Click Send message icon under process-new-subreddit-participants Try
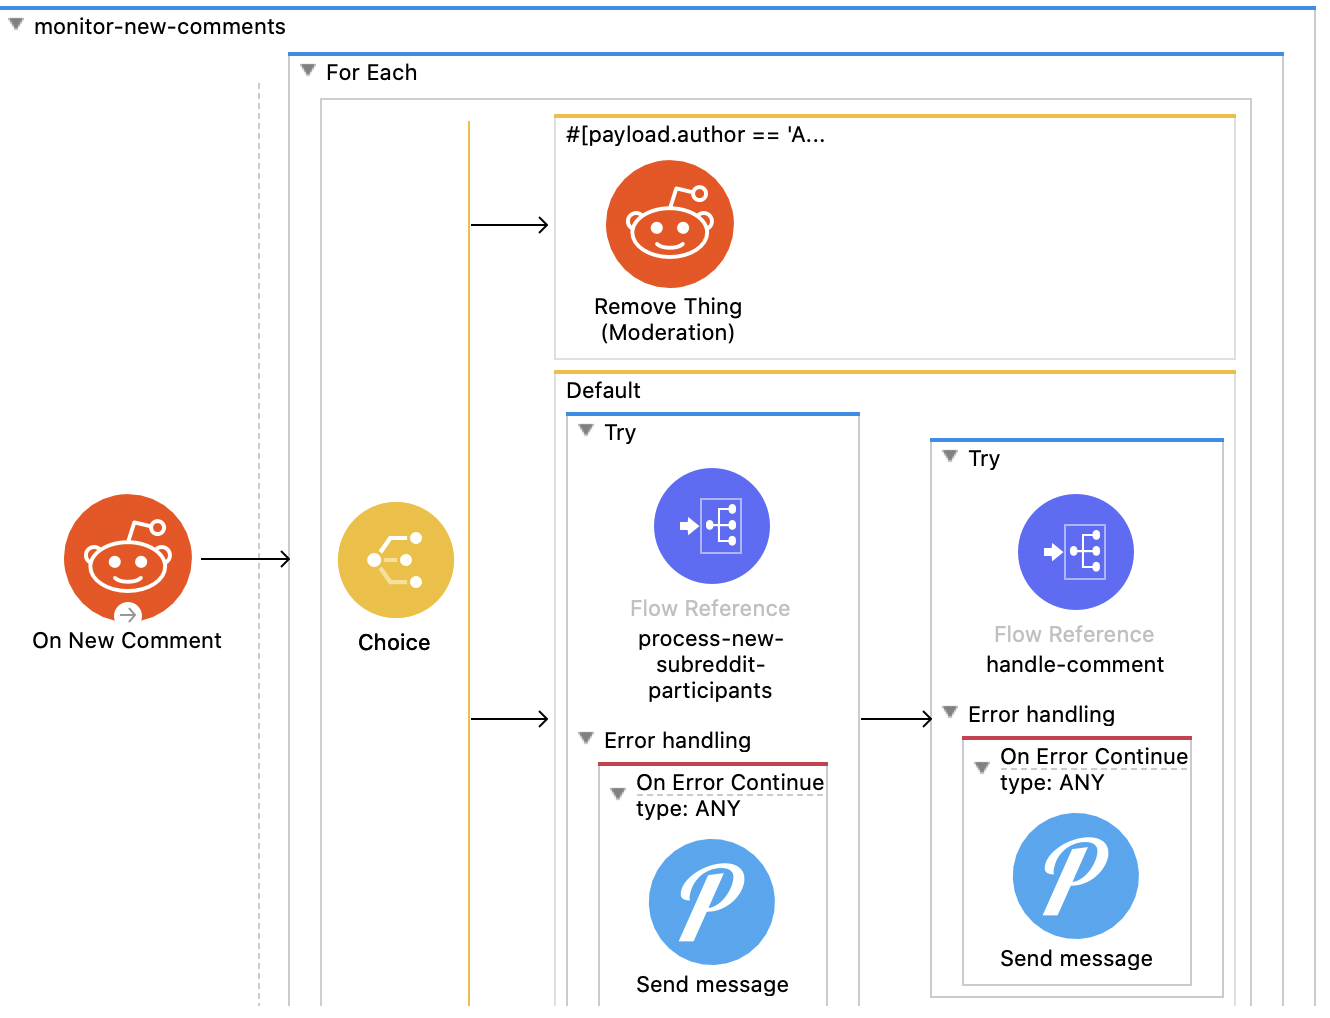Viewport: 1330px width, 1018px height. click(712, 902)
